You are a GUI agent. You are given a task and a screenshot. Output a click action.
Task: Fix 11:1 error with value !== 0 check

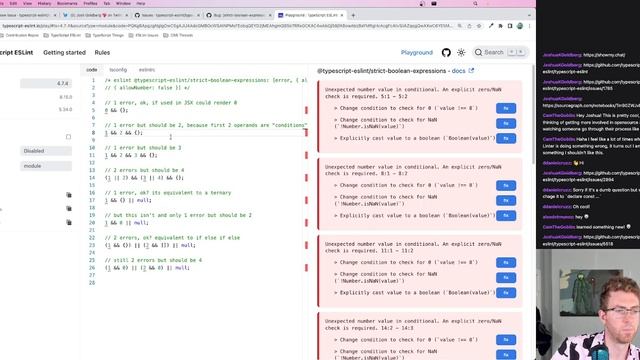tap(506, 262)
